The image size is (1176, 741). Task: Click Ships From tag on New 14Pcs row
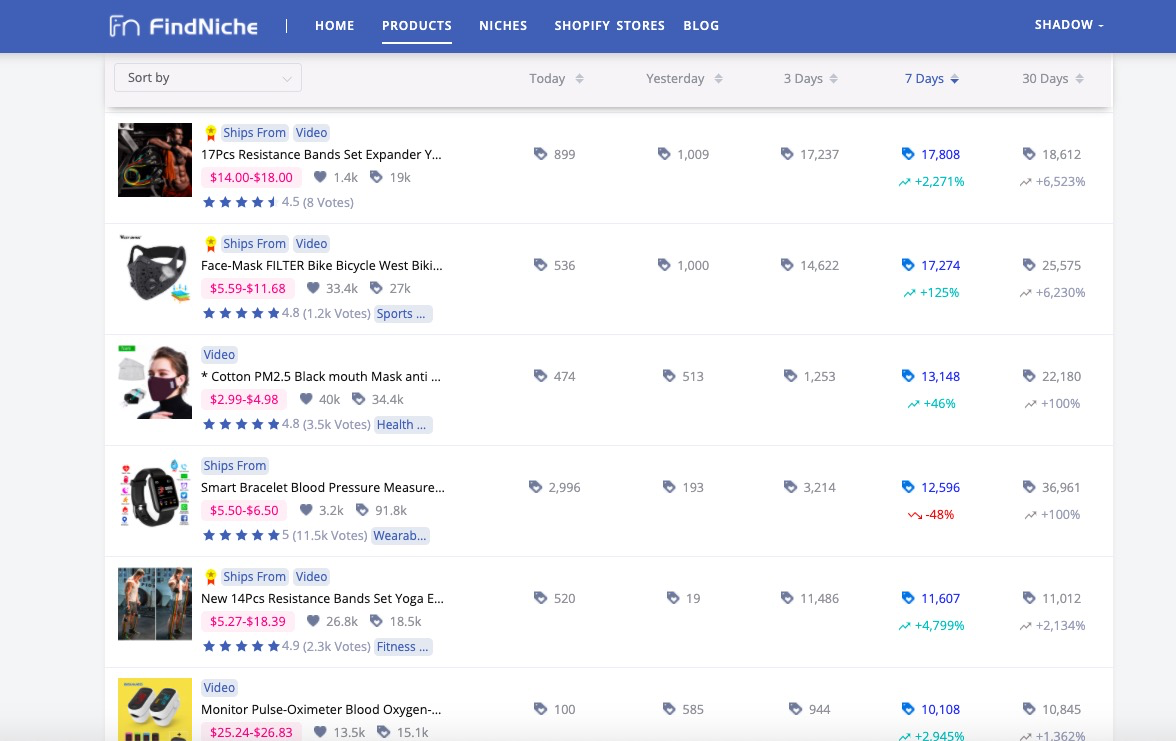coord(254,577)
